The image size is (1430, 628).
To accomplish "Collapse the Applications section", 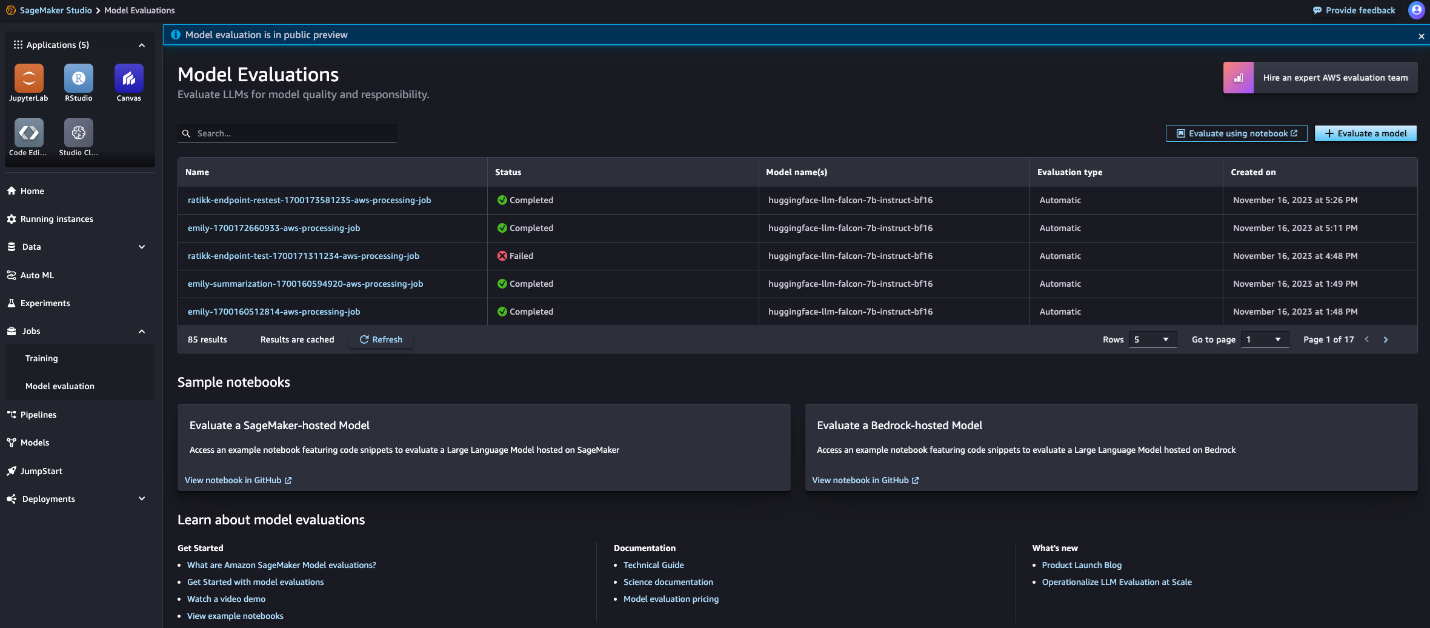I will coord(141,44).
